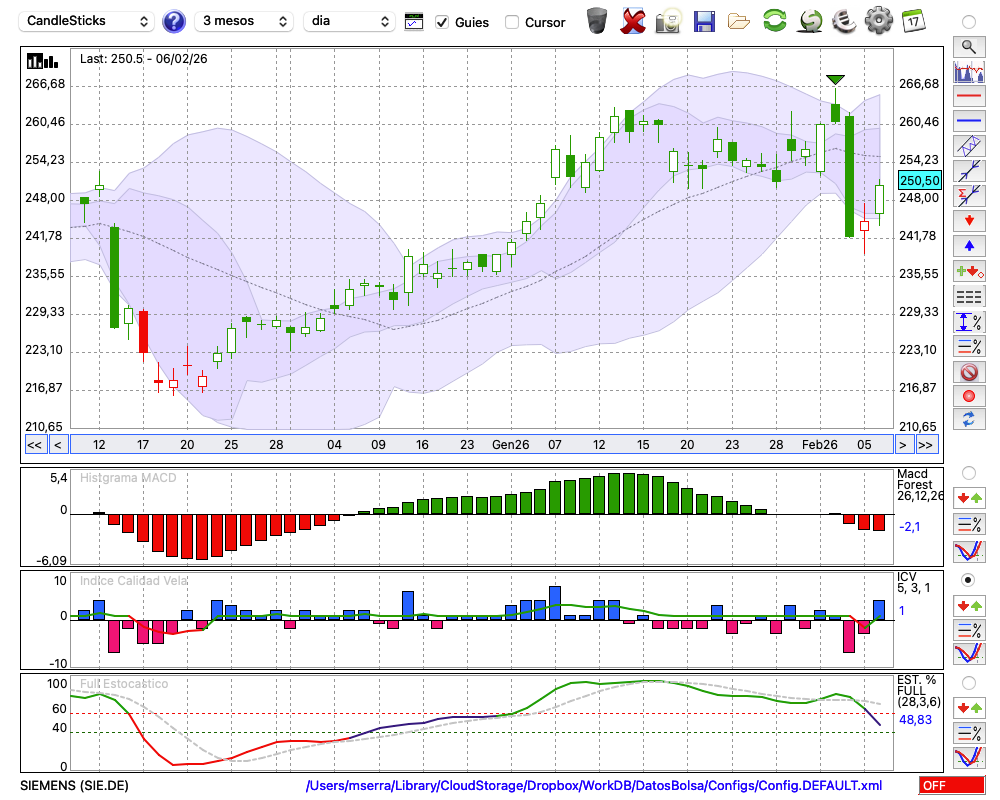Click the oscillator curve icon in Estocastico panel
The height and width of the screenshot is (800, 1000).
coord(969,757)
